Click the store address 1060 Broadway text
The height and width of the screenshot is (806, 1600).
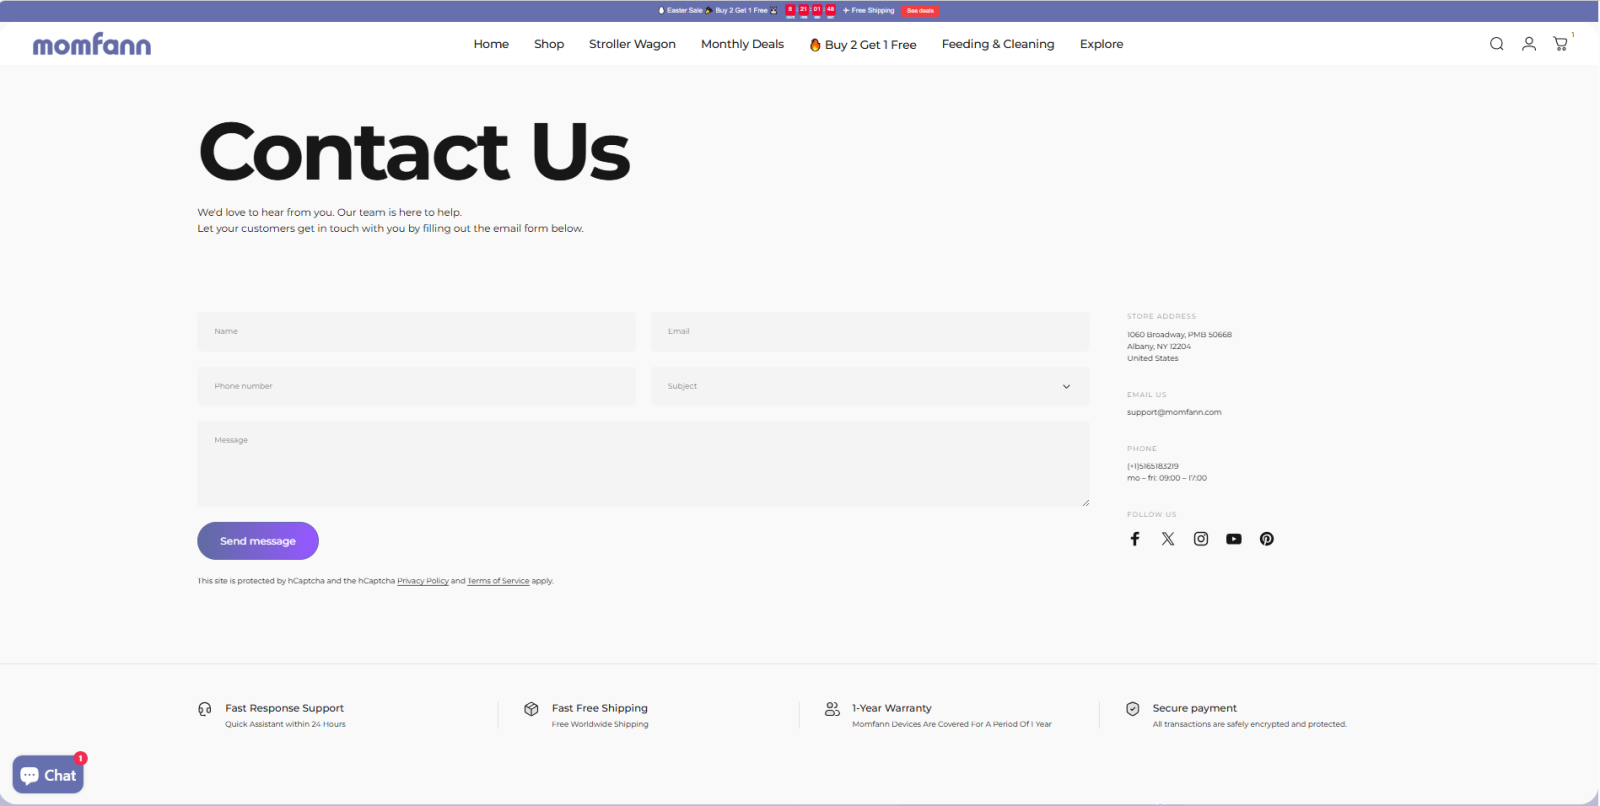point(1179,335)
